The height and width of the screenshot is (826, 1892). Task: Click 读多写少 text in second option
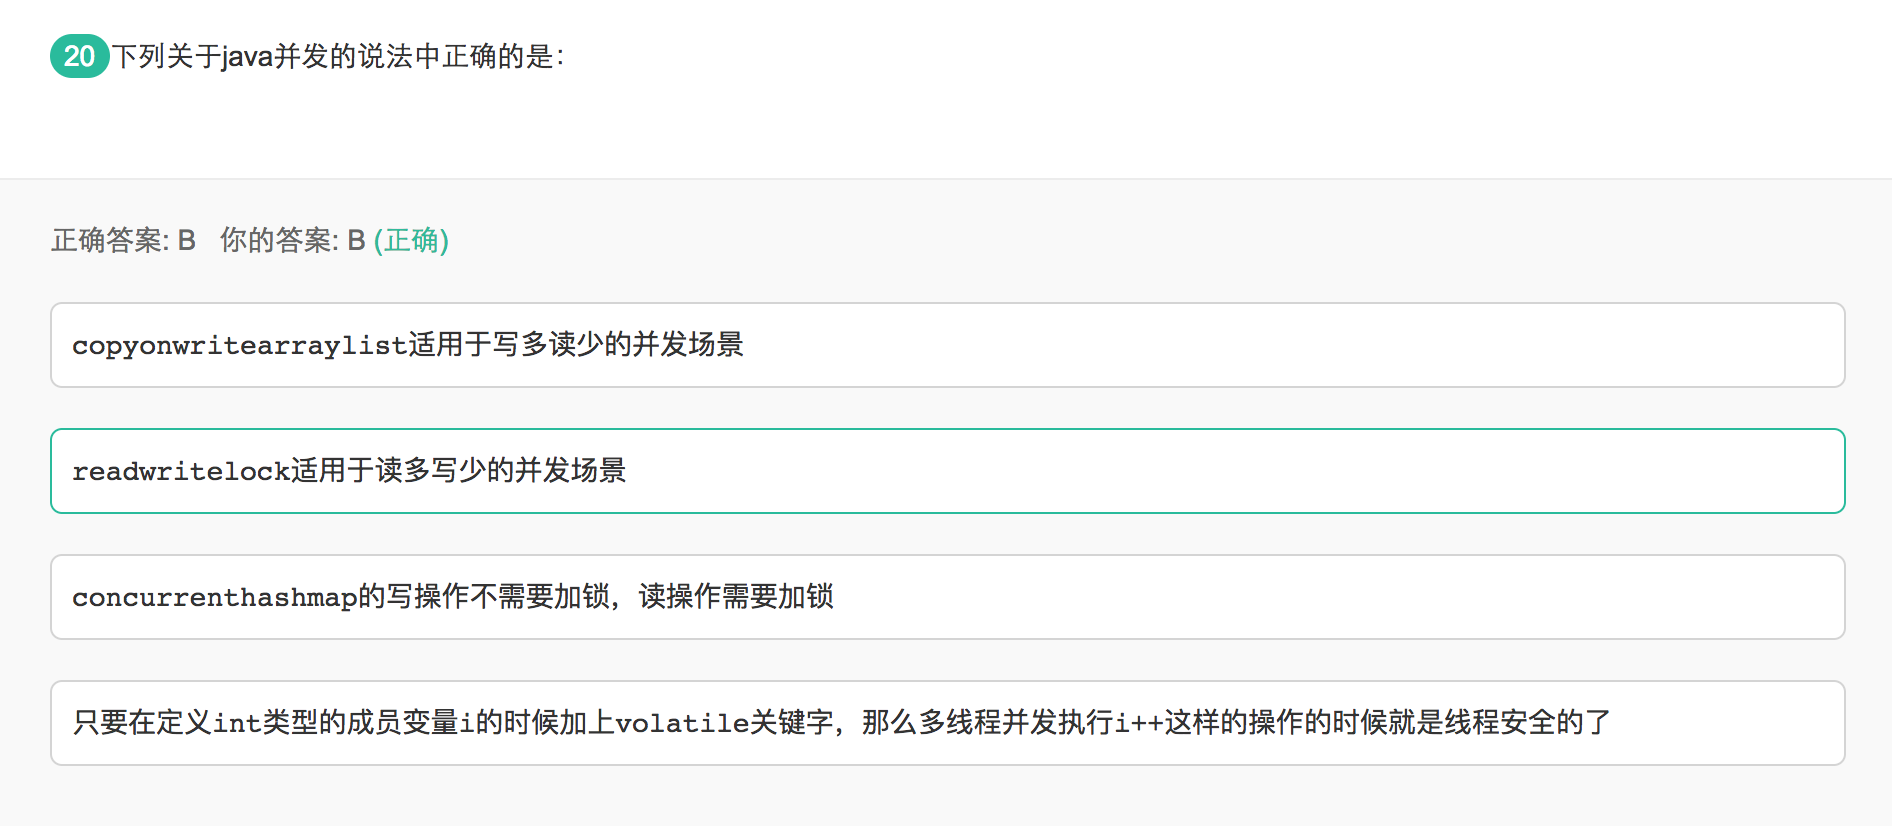(430, 470)
